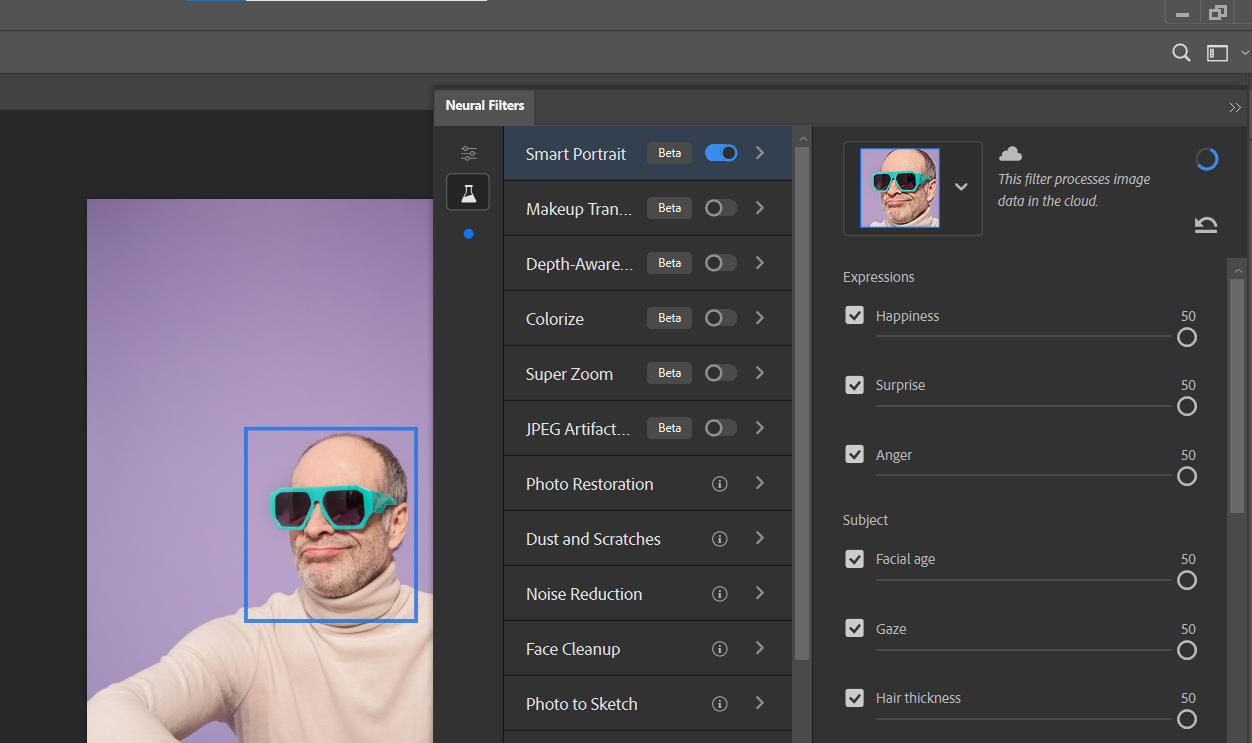This screenshot has width=1252, height=743.
Task: Open the workspace switcher icon
Action: (x=1217, y=53)
